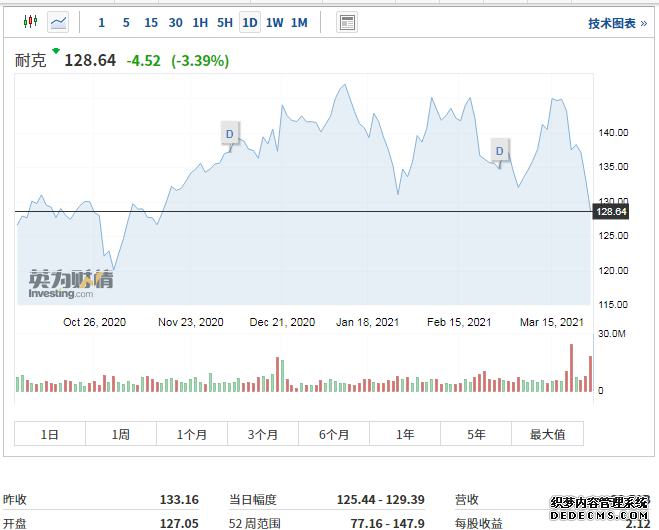The height and width of the screenshot is (530, 659).
Task: Click the 30.0M volume axis label
Action: [x=612, y=334]
